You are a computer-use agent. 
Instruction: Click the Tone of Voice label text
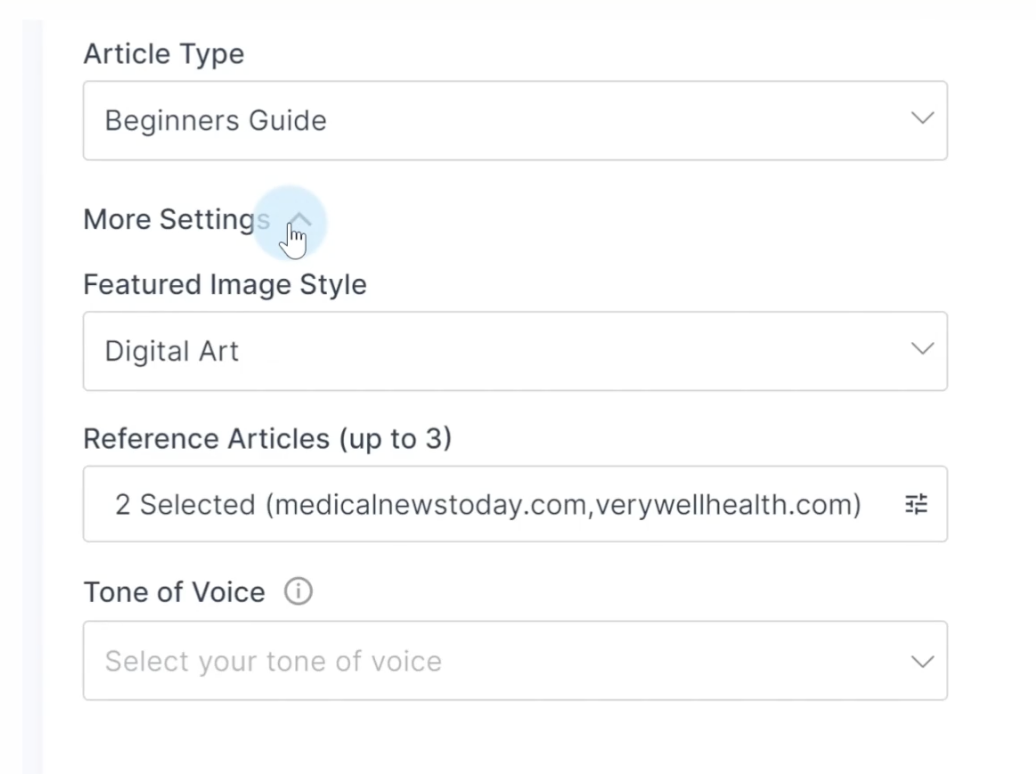(x=174, y=592)
